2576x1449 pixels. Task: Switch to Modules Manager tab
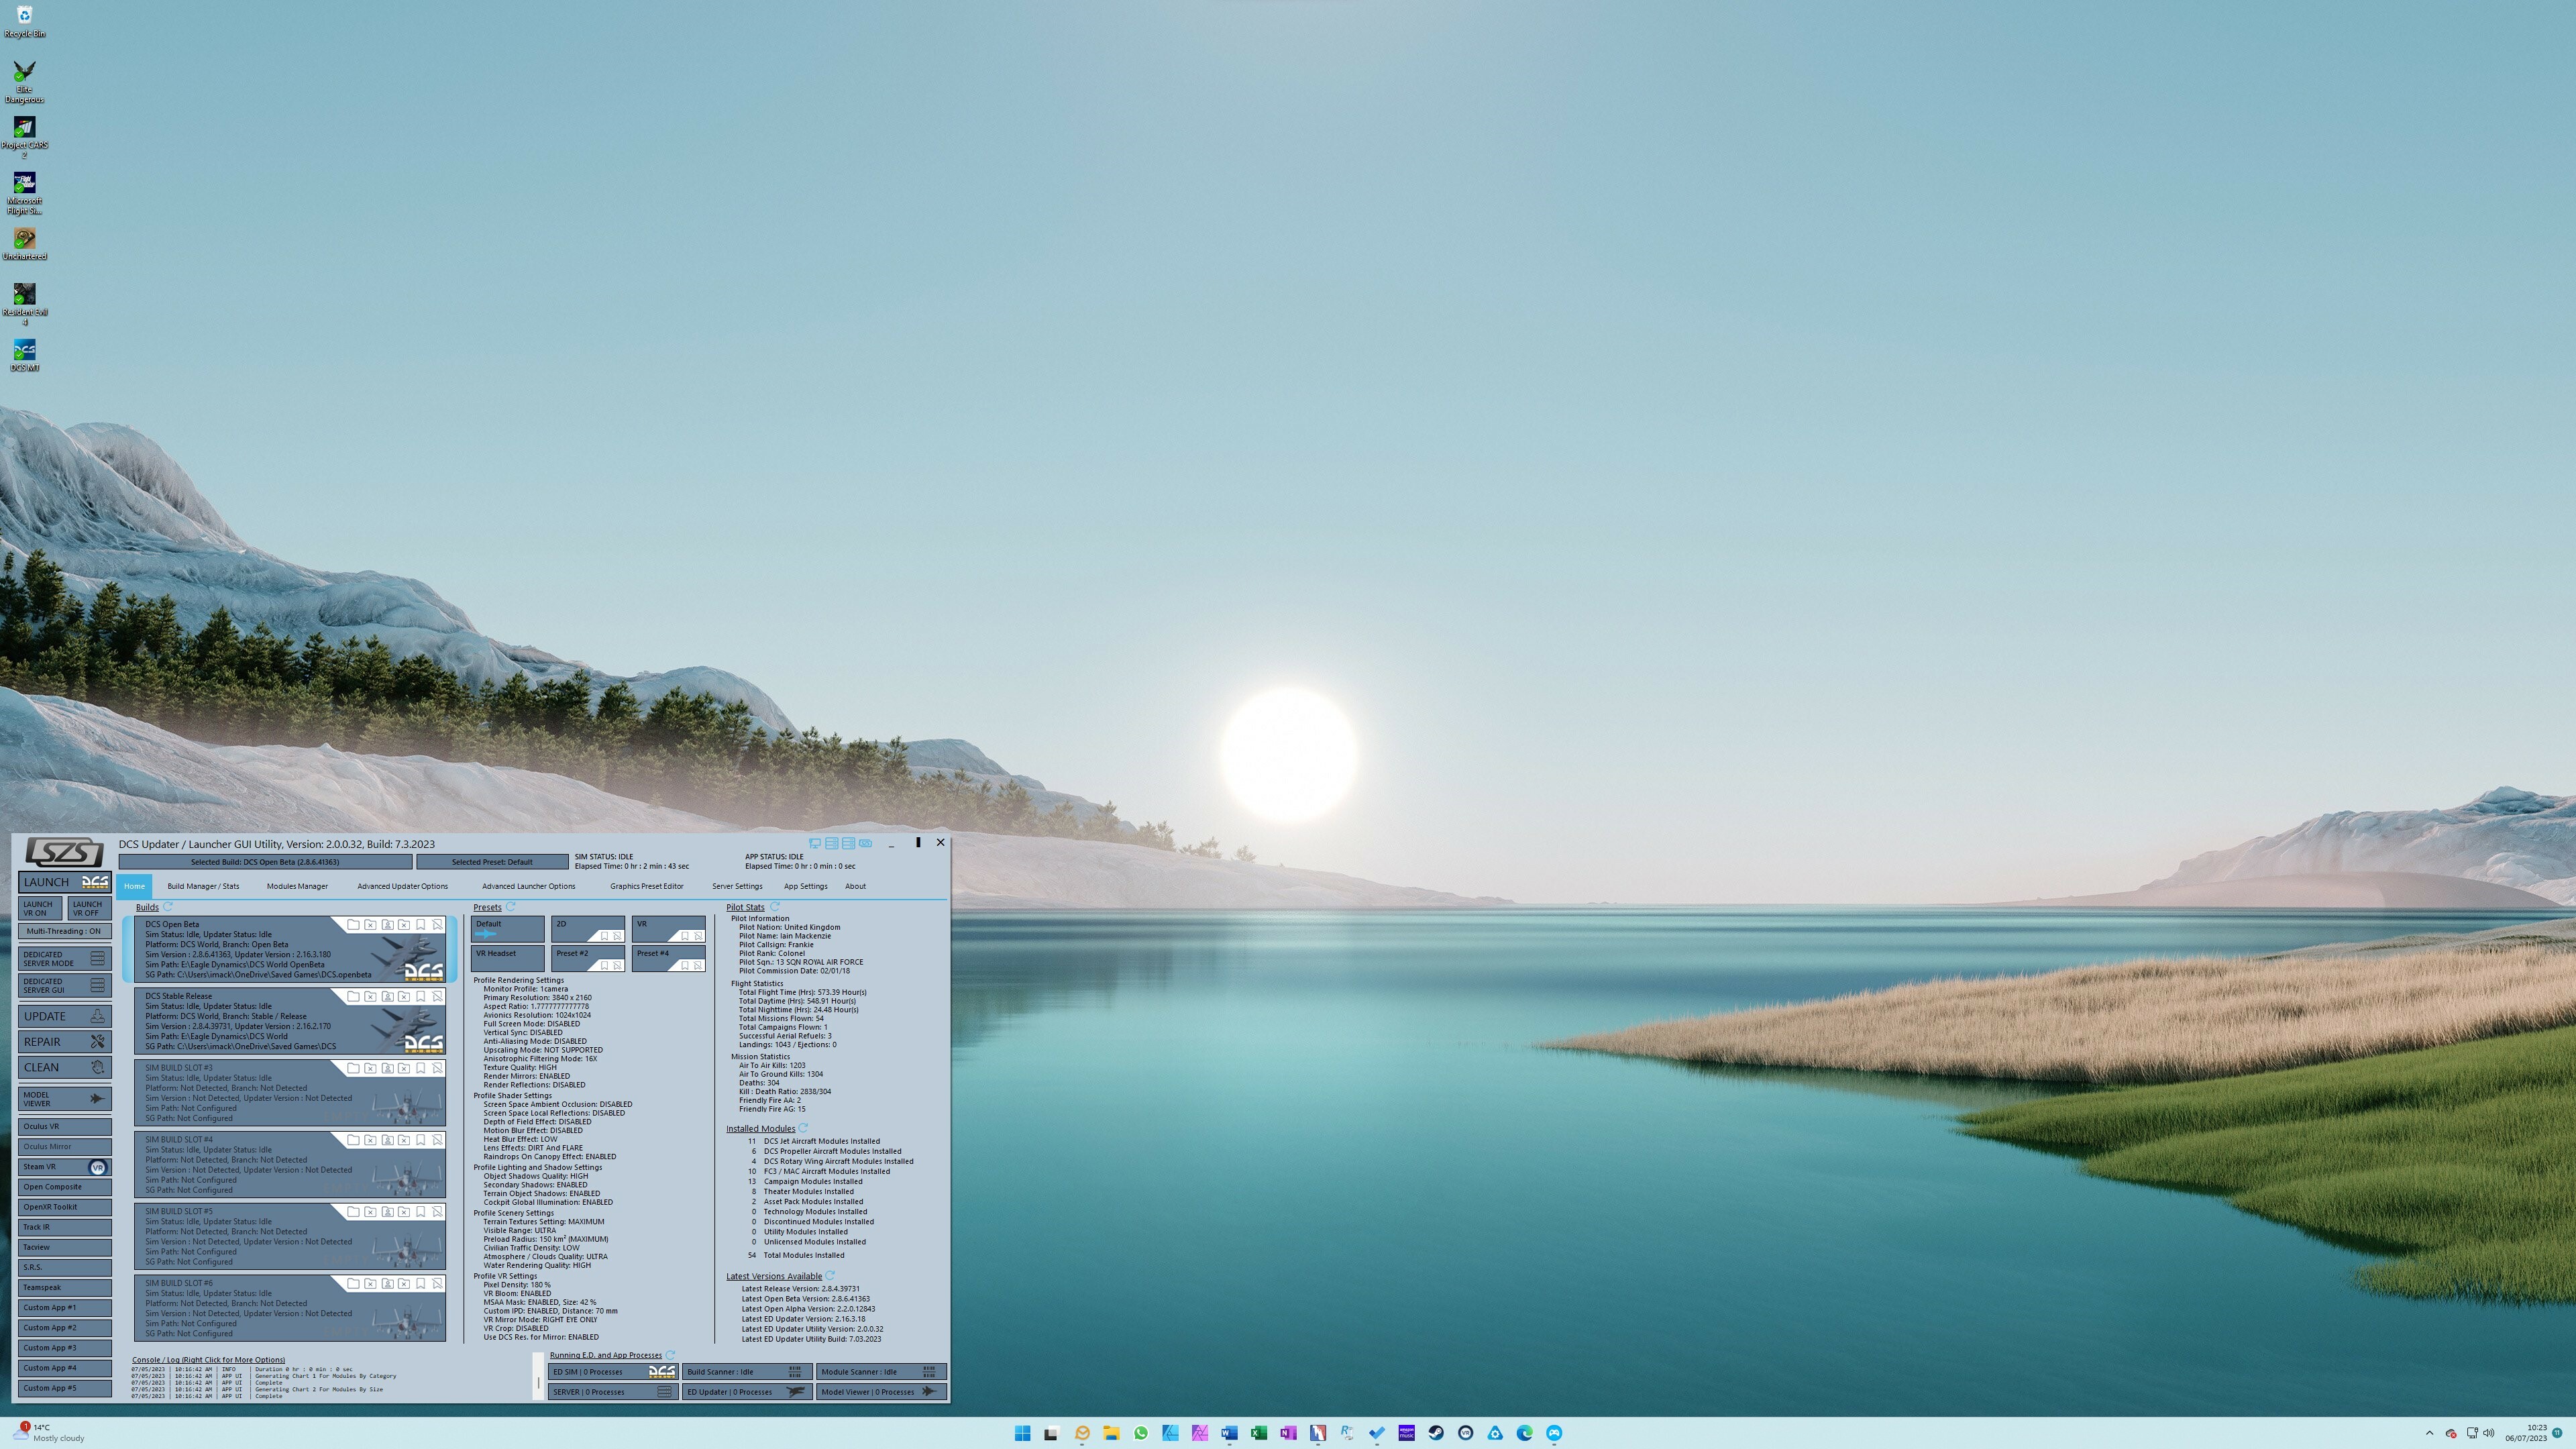[x=297, y=886]
